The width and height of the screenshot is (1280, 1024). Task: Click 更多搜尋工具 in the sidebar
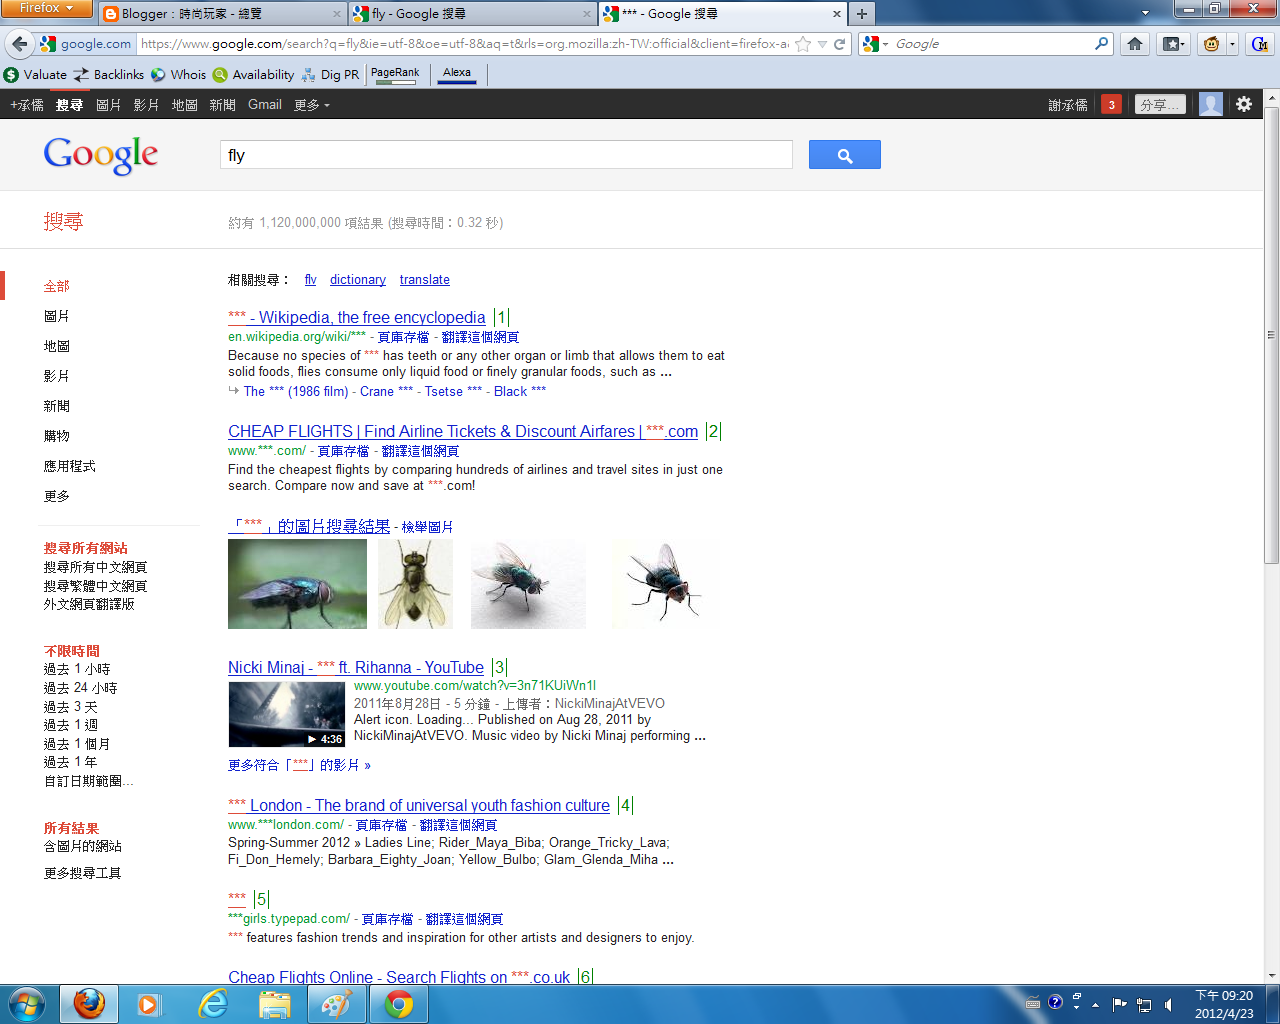(82, 873)
